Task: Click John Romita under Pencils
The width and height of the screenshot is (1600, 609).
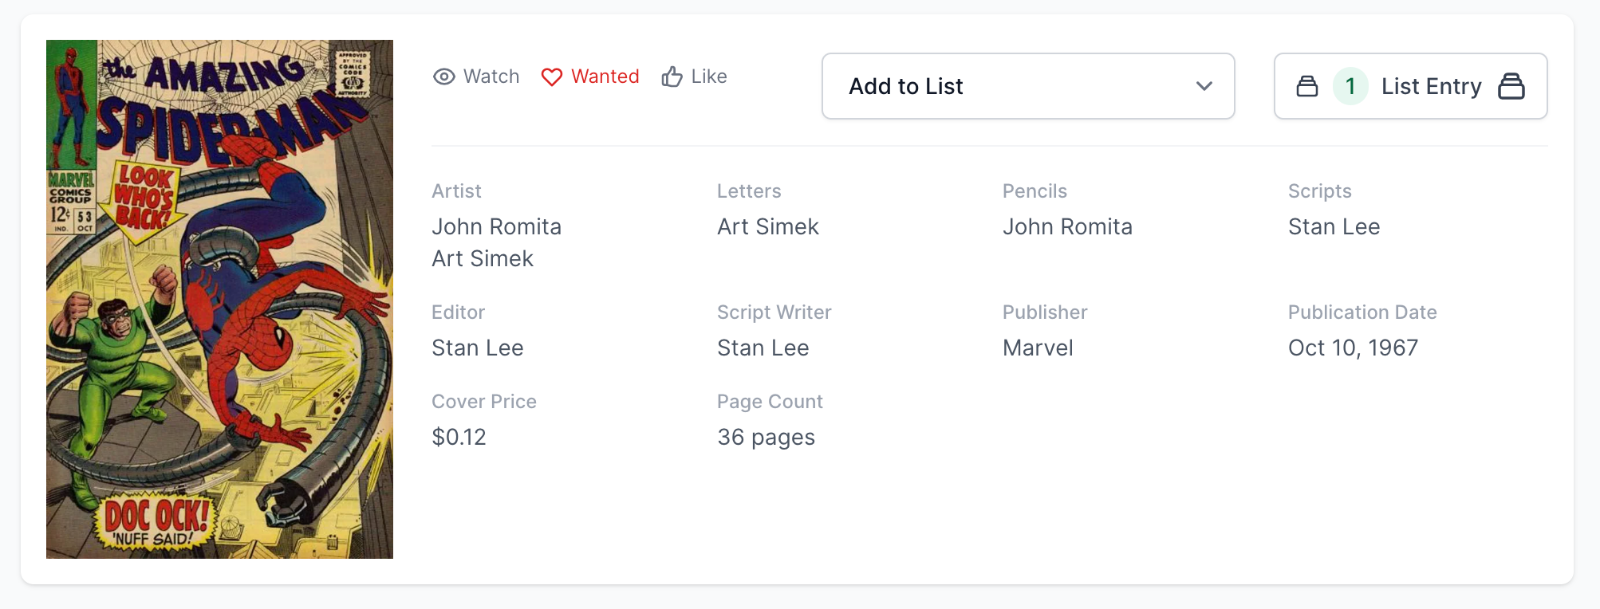Action: (1067, 227)
